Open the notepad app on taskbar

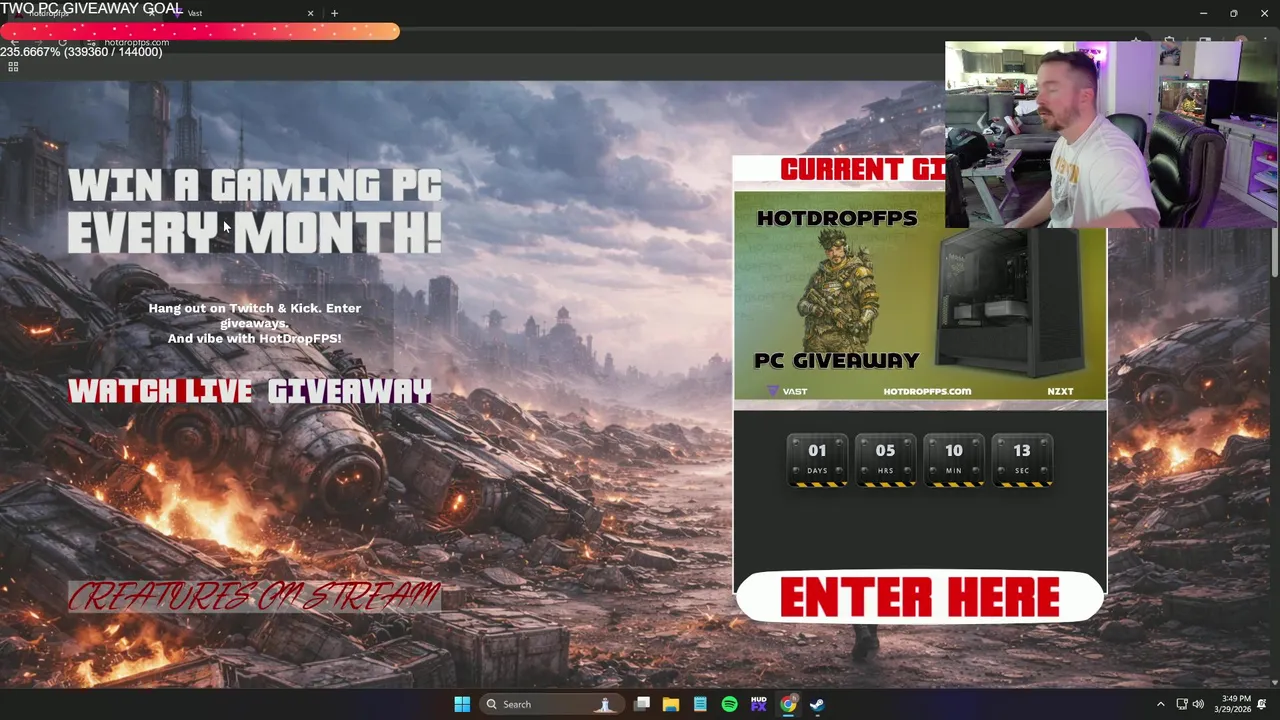(700, 704)
